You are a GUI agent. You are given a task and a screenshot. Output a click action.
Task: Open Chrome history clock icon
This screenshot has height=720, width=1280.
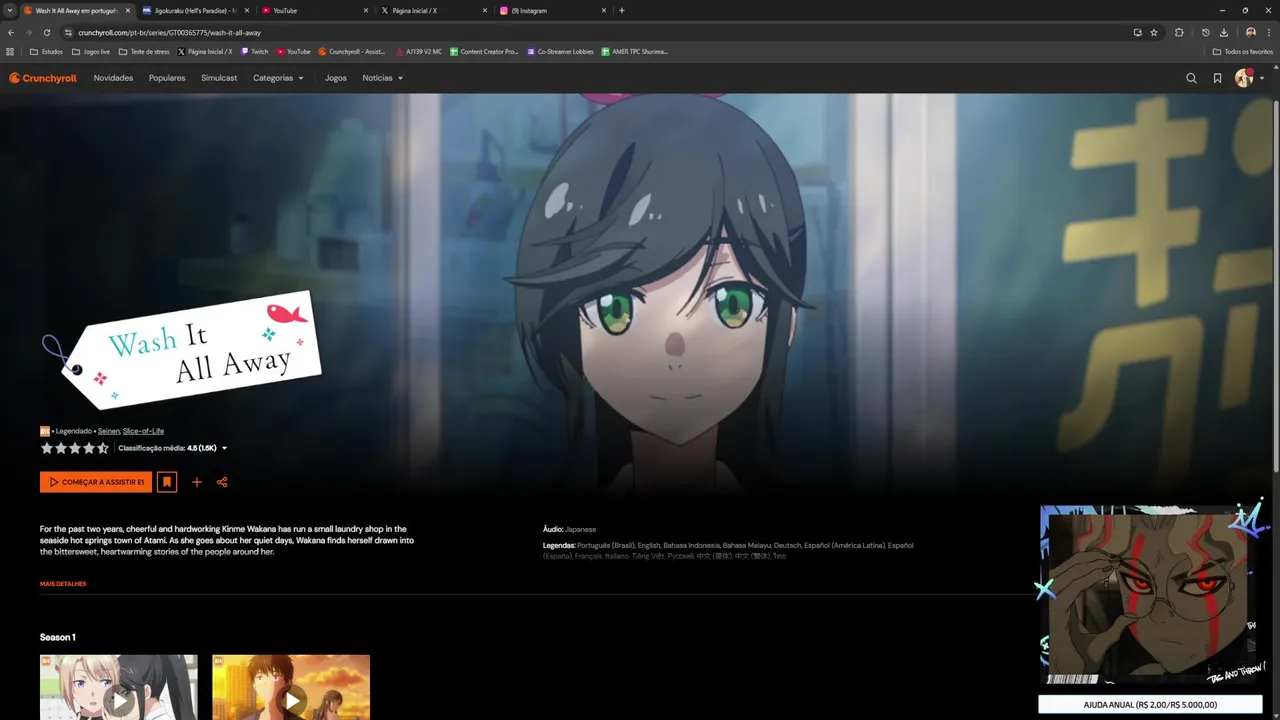tap(1206, 32)
